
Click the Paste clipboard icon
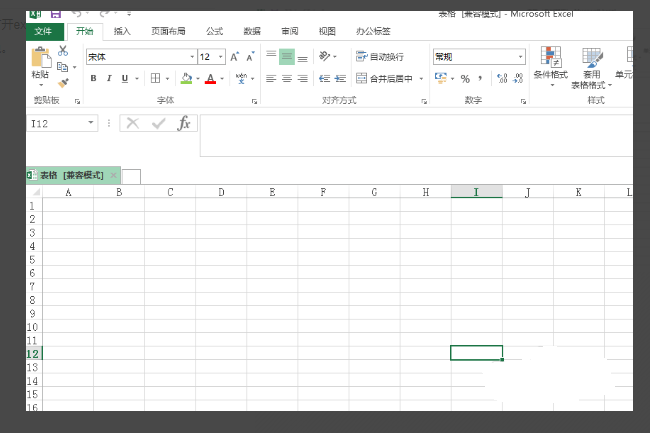pyautogui.click(x=40, y=60)
